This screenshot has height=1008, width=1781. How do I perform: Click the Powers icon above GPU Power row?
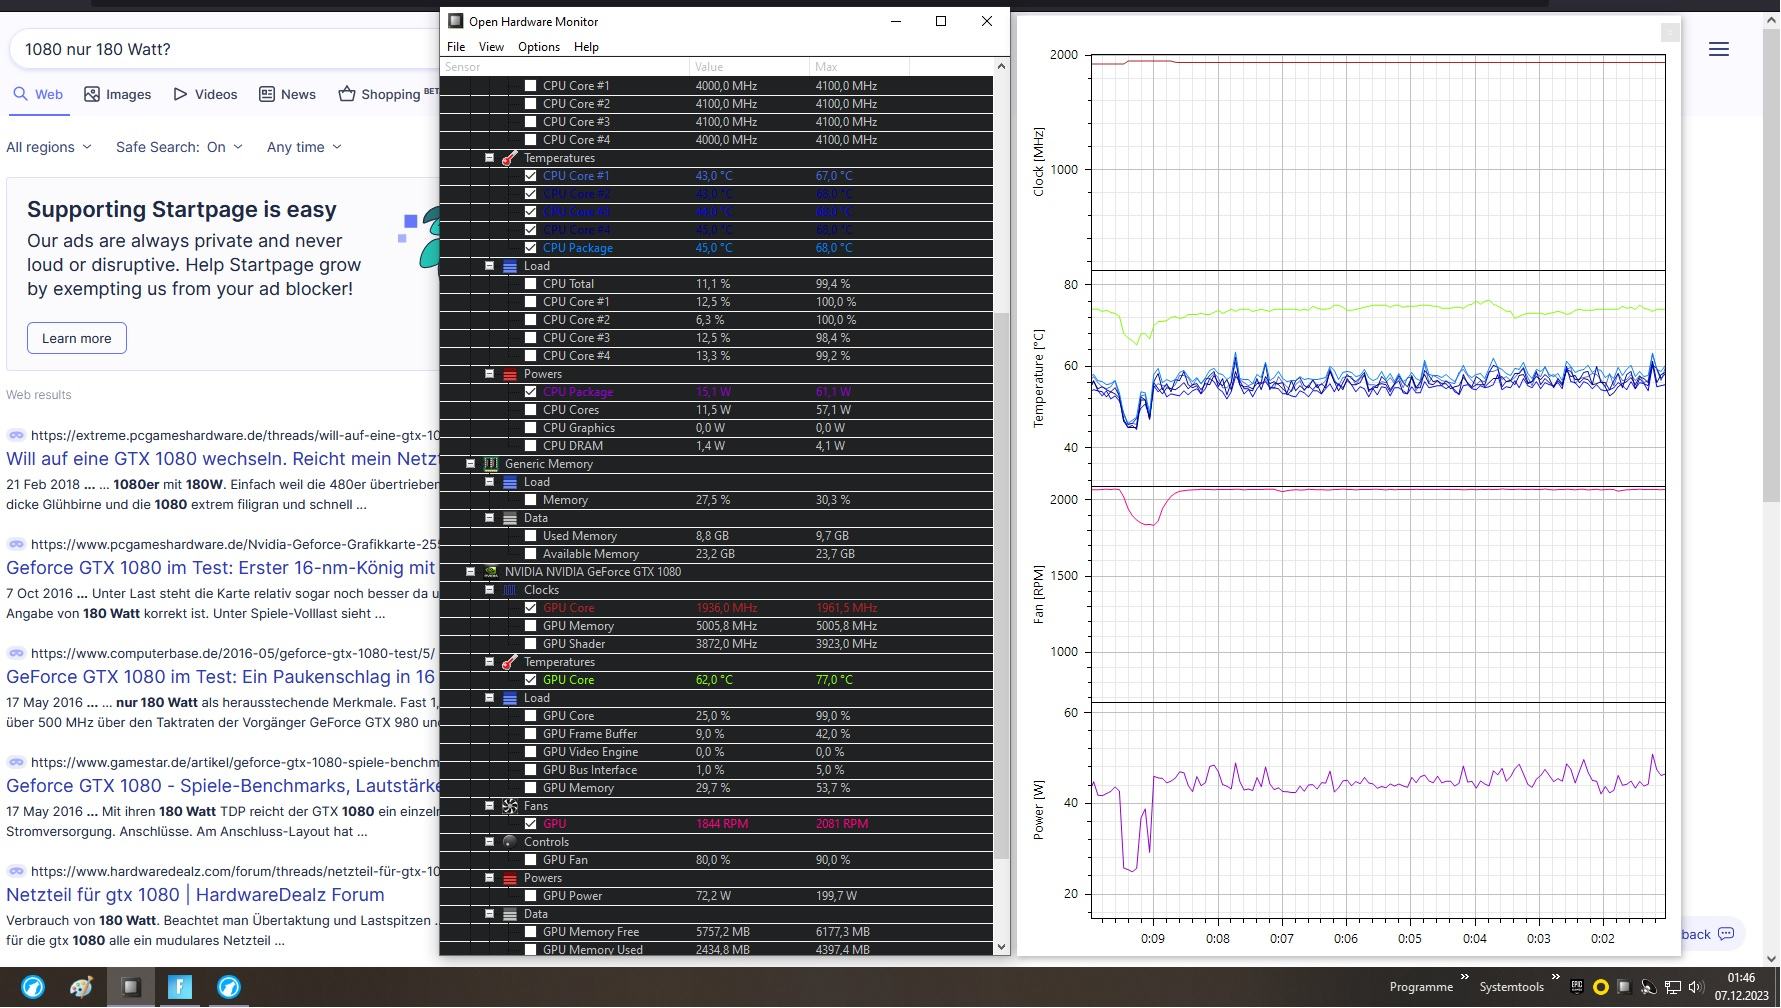[510, 878]
